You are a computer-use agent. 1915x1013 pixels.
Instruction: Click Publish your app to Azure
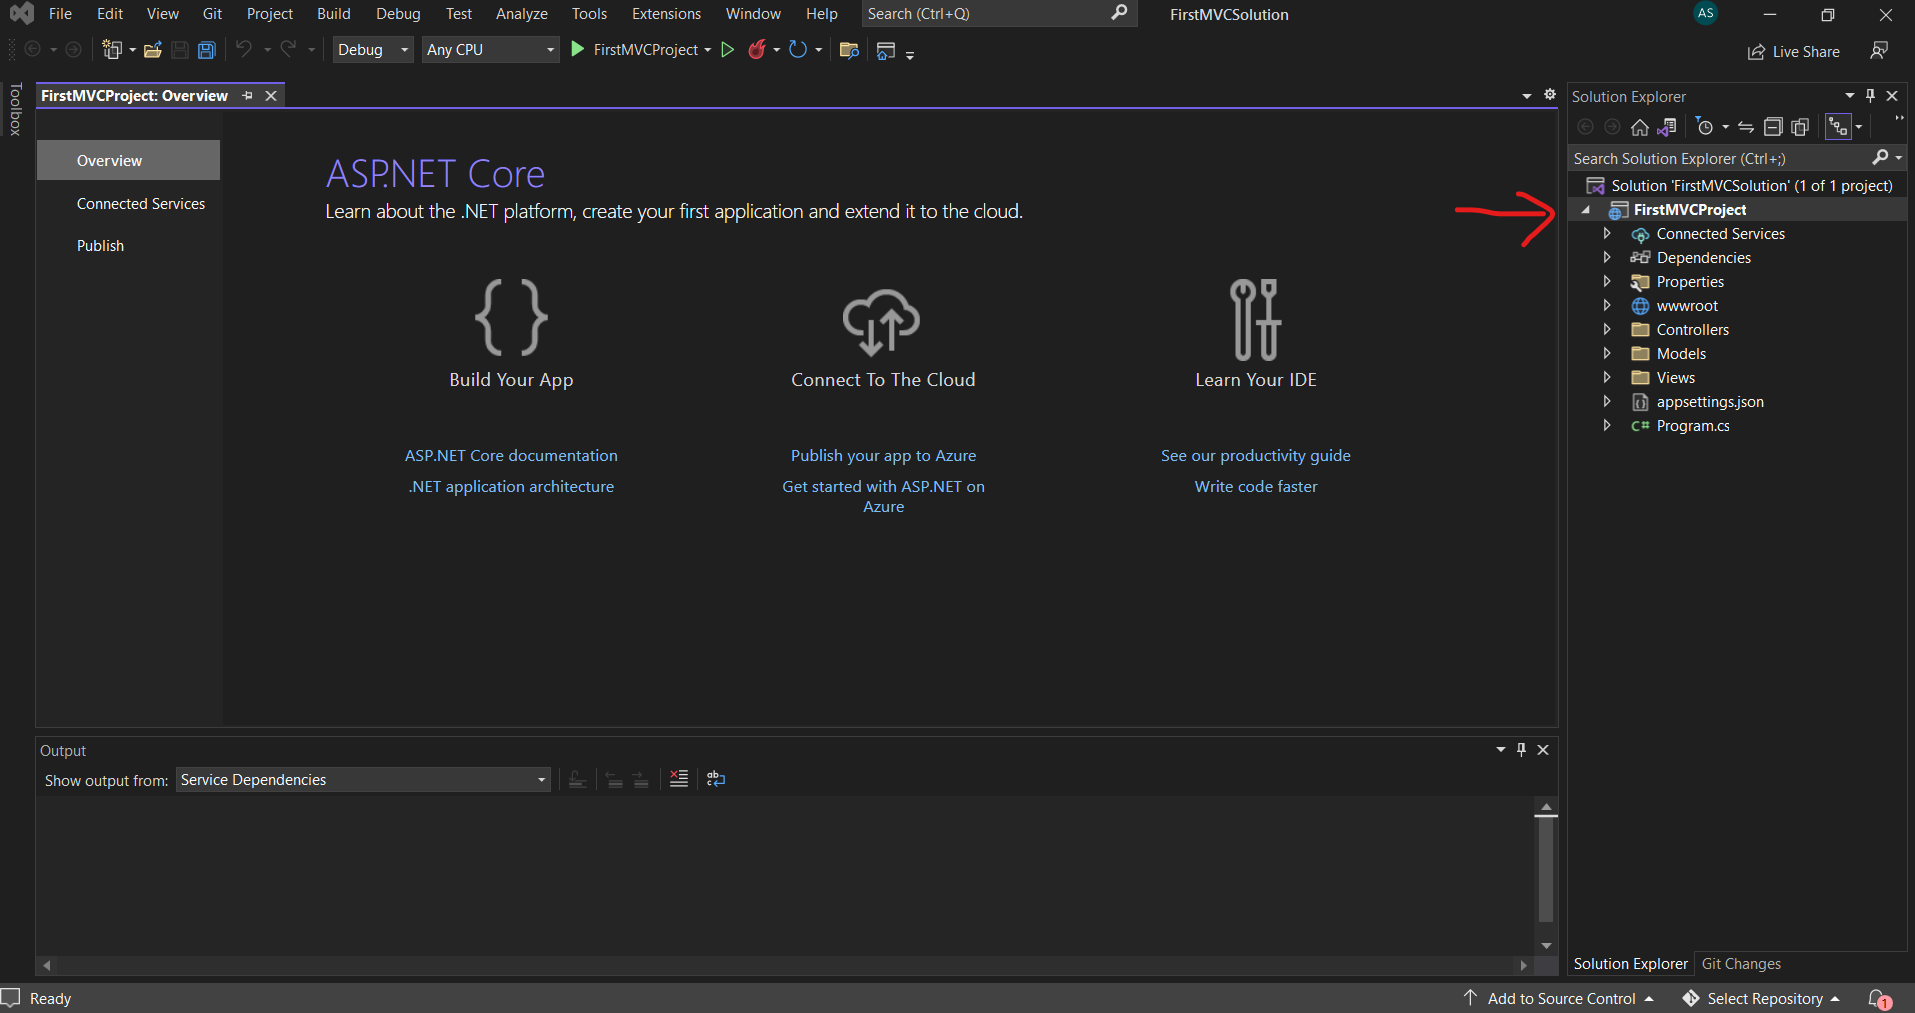[x=883, y=455]
